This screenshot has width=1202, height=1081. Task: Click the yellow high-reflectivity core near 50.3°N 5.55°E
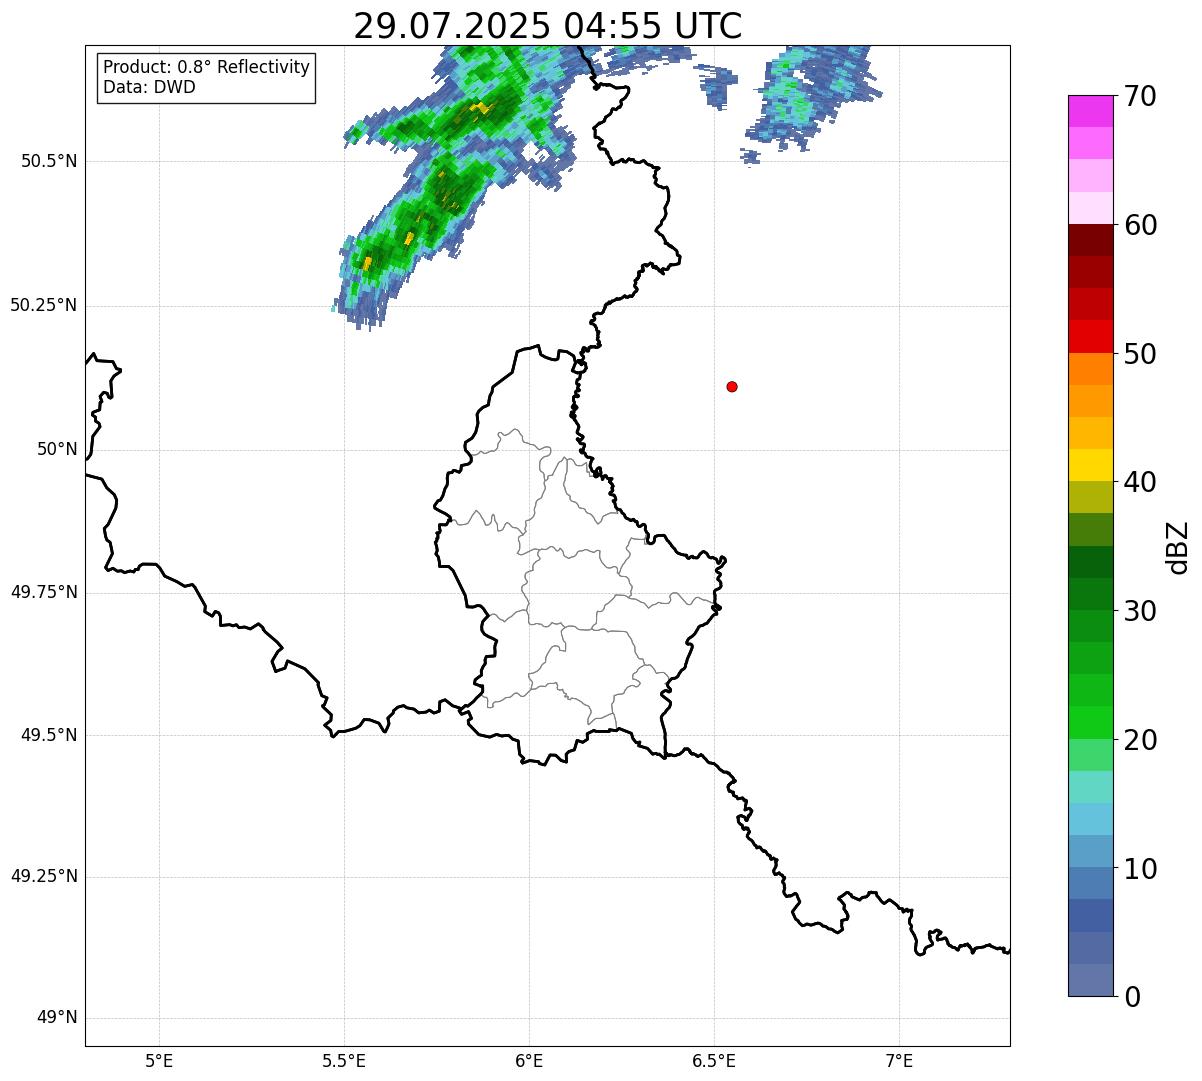point(367,262)
